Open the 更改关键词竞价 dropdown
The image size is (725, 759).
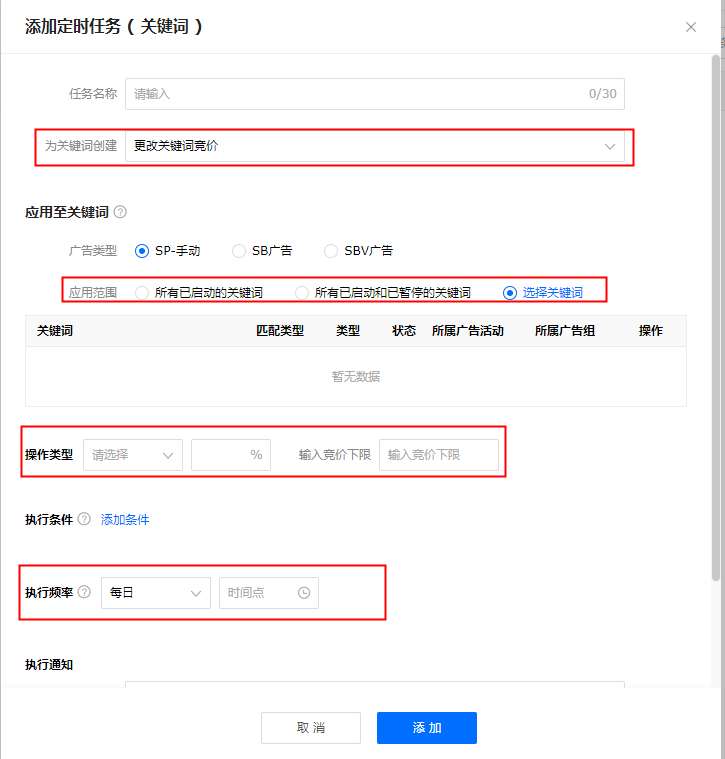click(x=374, y=146)
